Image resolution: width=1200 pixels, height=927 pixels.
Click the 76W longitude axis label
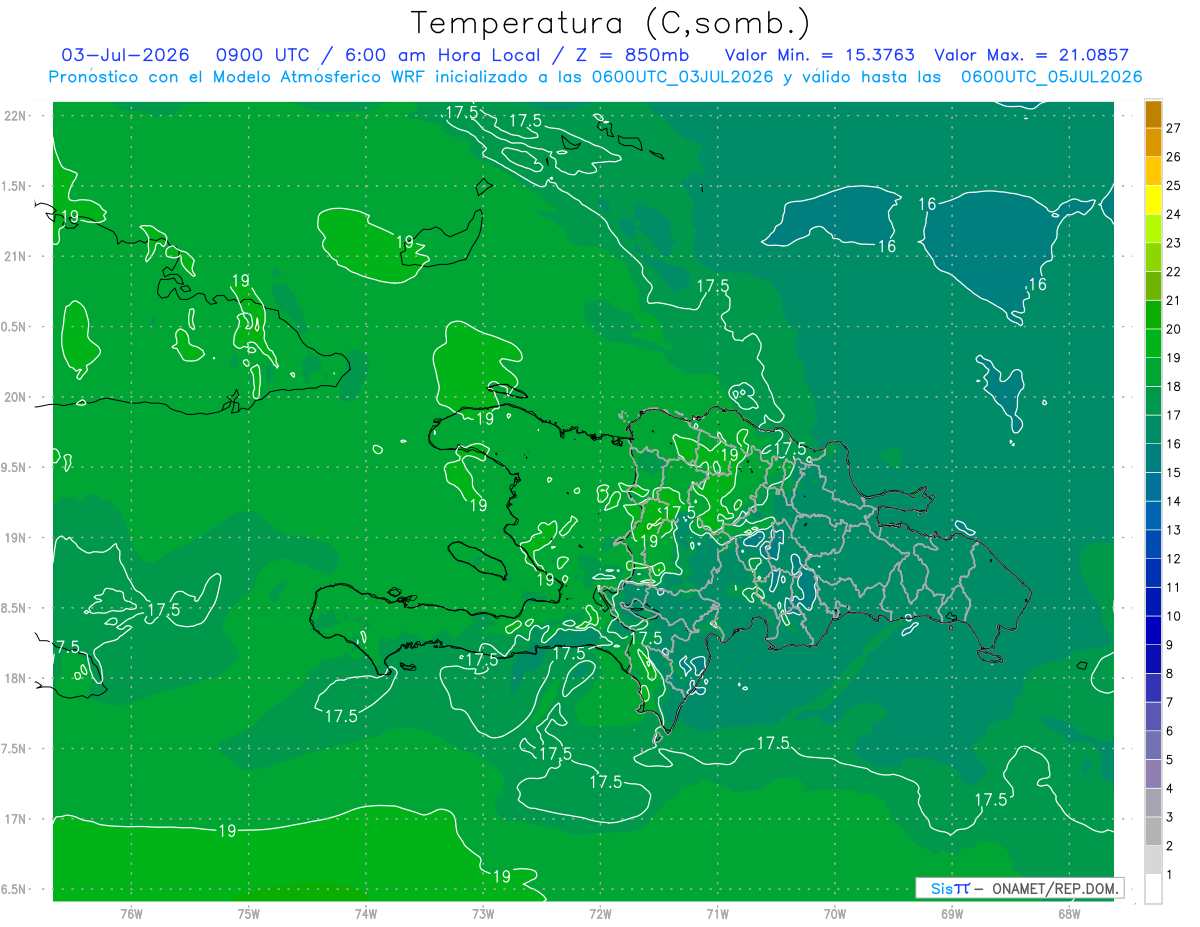pyautogui.click(x=131, y=913)
